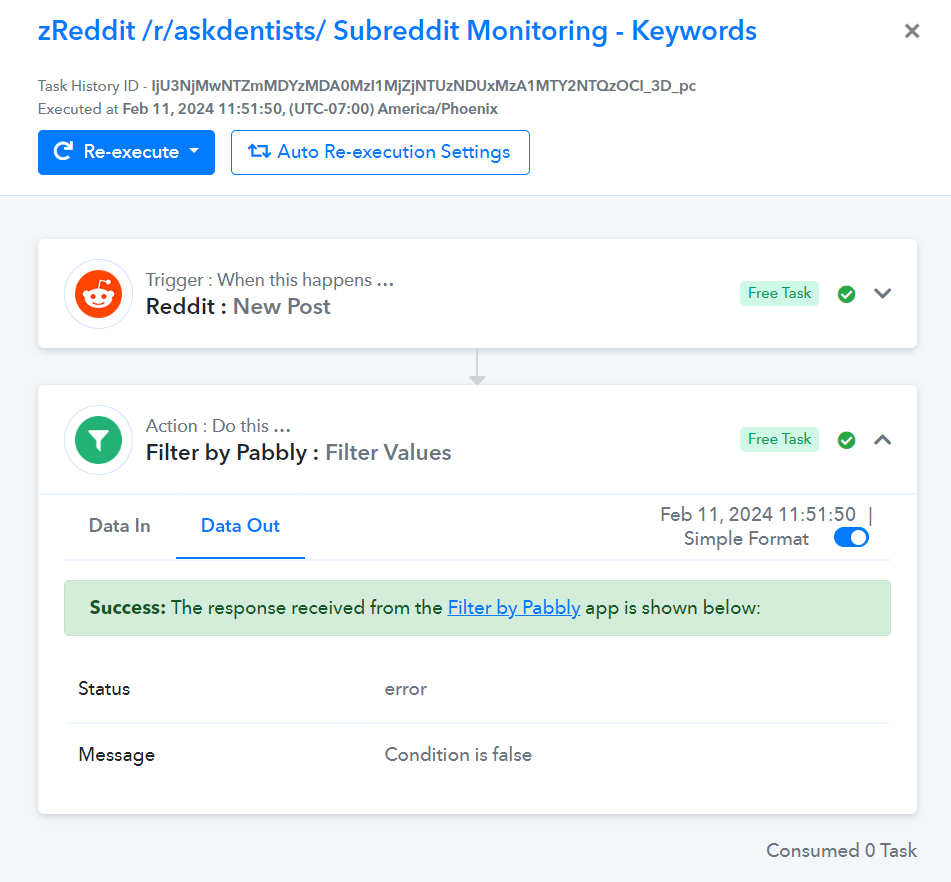Click the Free Task badge on Reddit trigger
Image resolution: width=951 pixels, height=882 pixels.
tap(779, 294)
